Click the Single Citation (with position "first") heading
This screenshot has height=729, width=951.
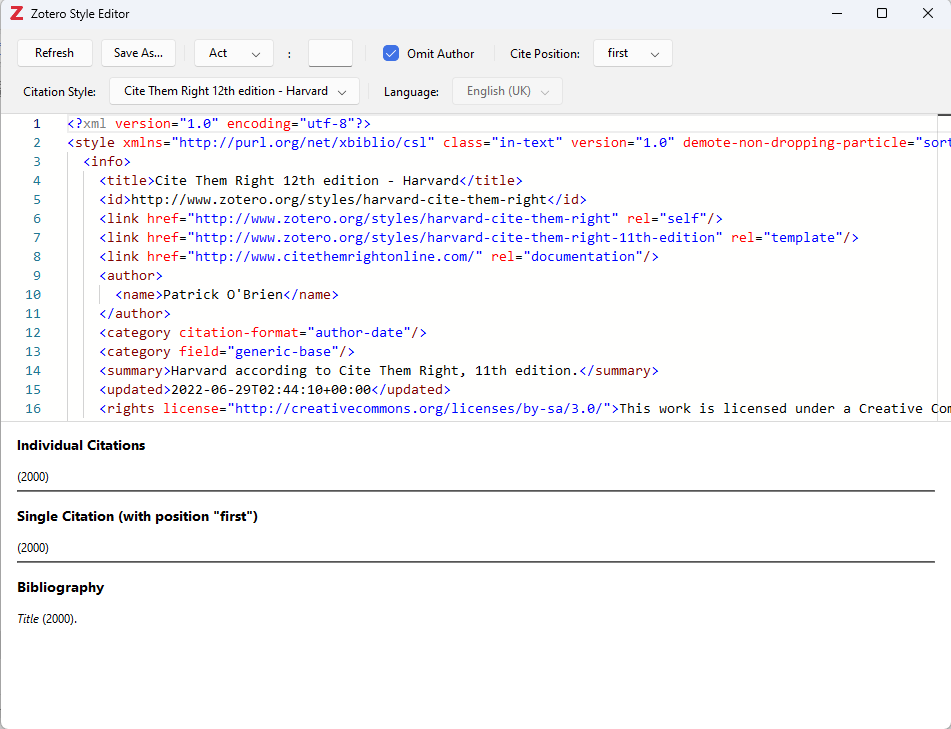tap(137, 516)
